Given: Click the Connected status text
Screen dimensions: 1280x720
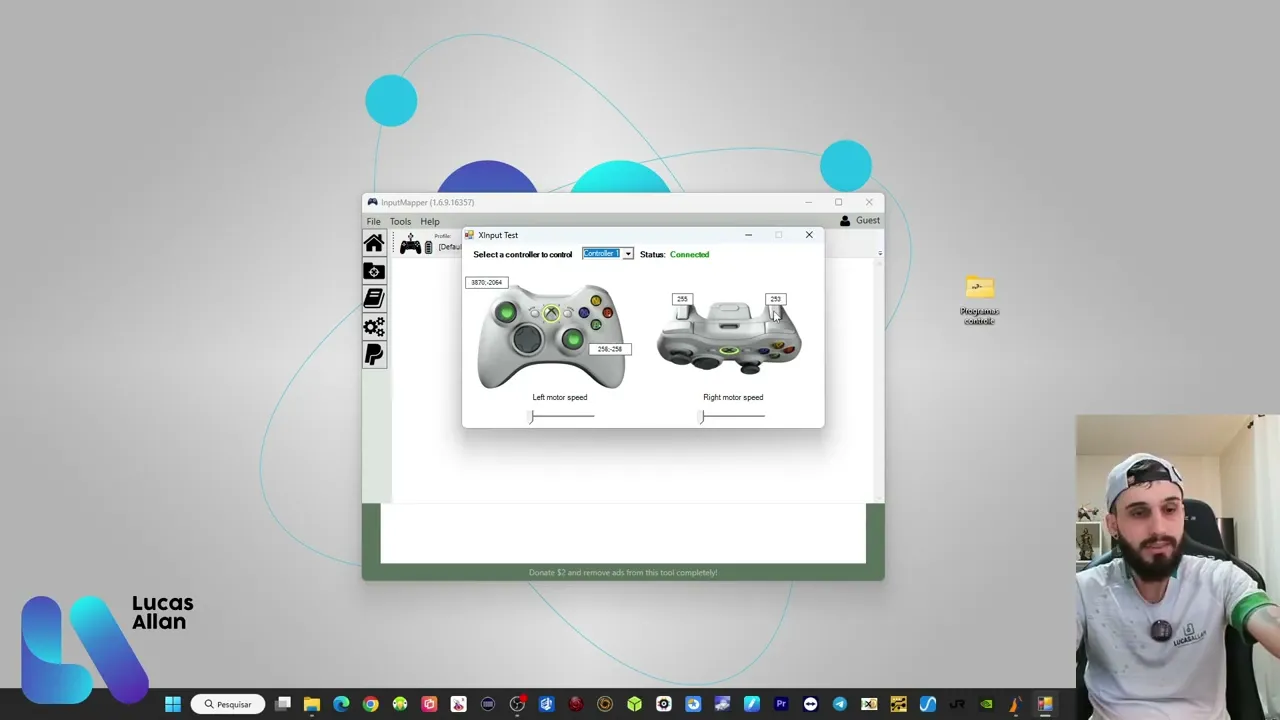Looking at the screenshot, I should point(689,255).
